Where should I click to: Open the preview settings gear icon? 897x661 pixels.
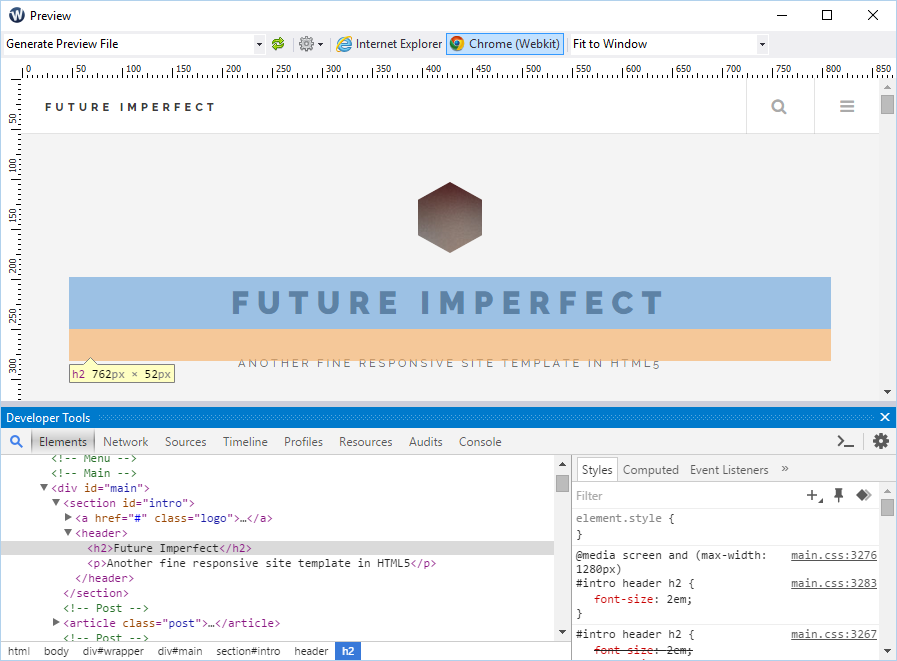[305, 44]
